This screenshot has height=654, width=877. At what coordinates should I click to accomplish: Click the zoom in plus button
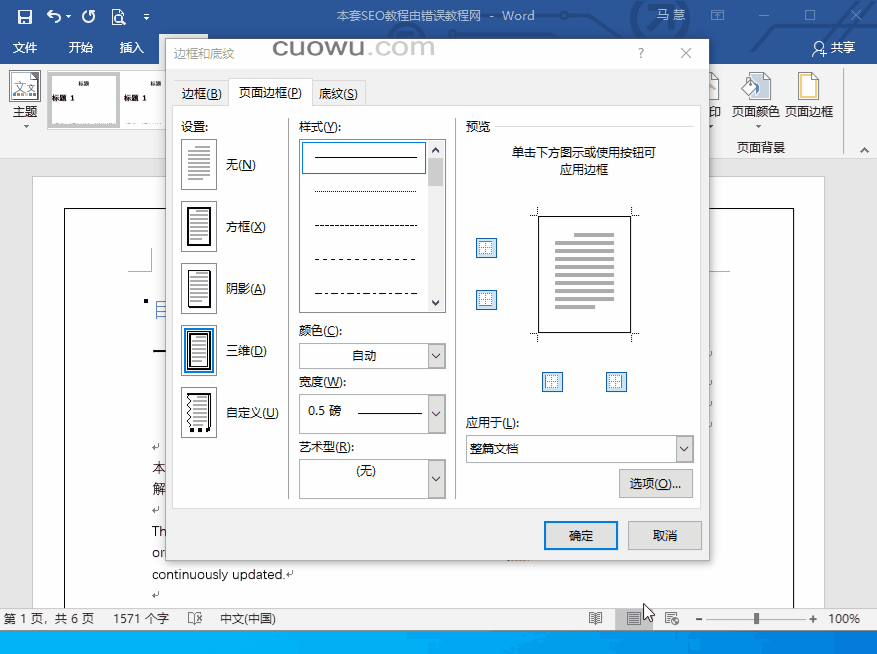(x=813, y=619)
